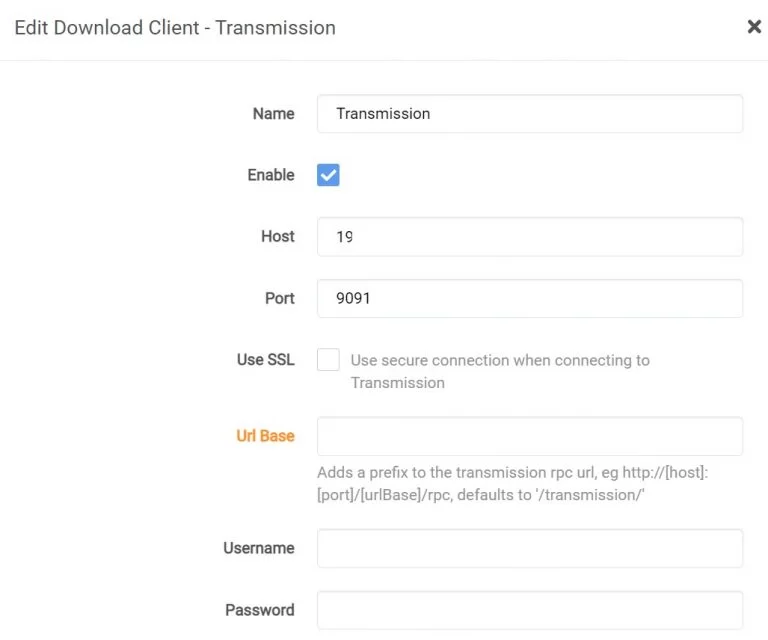Viewport: 768px width, 640px height.
Task: Focus the Host address field
Action: pyautogui.click(x=529, y=237)
